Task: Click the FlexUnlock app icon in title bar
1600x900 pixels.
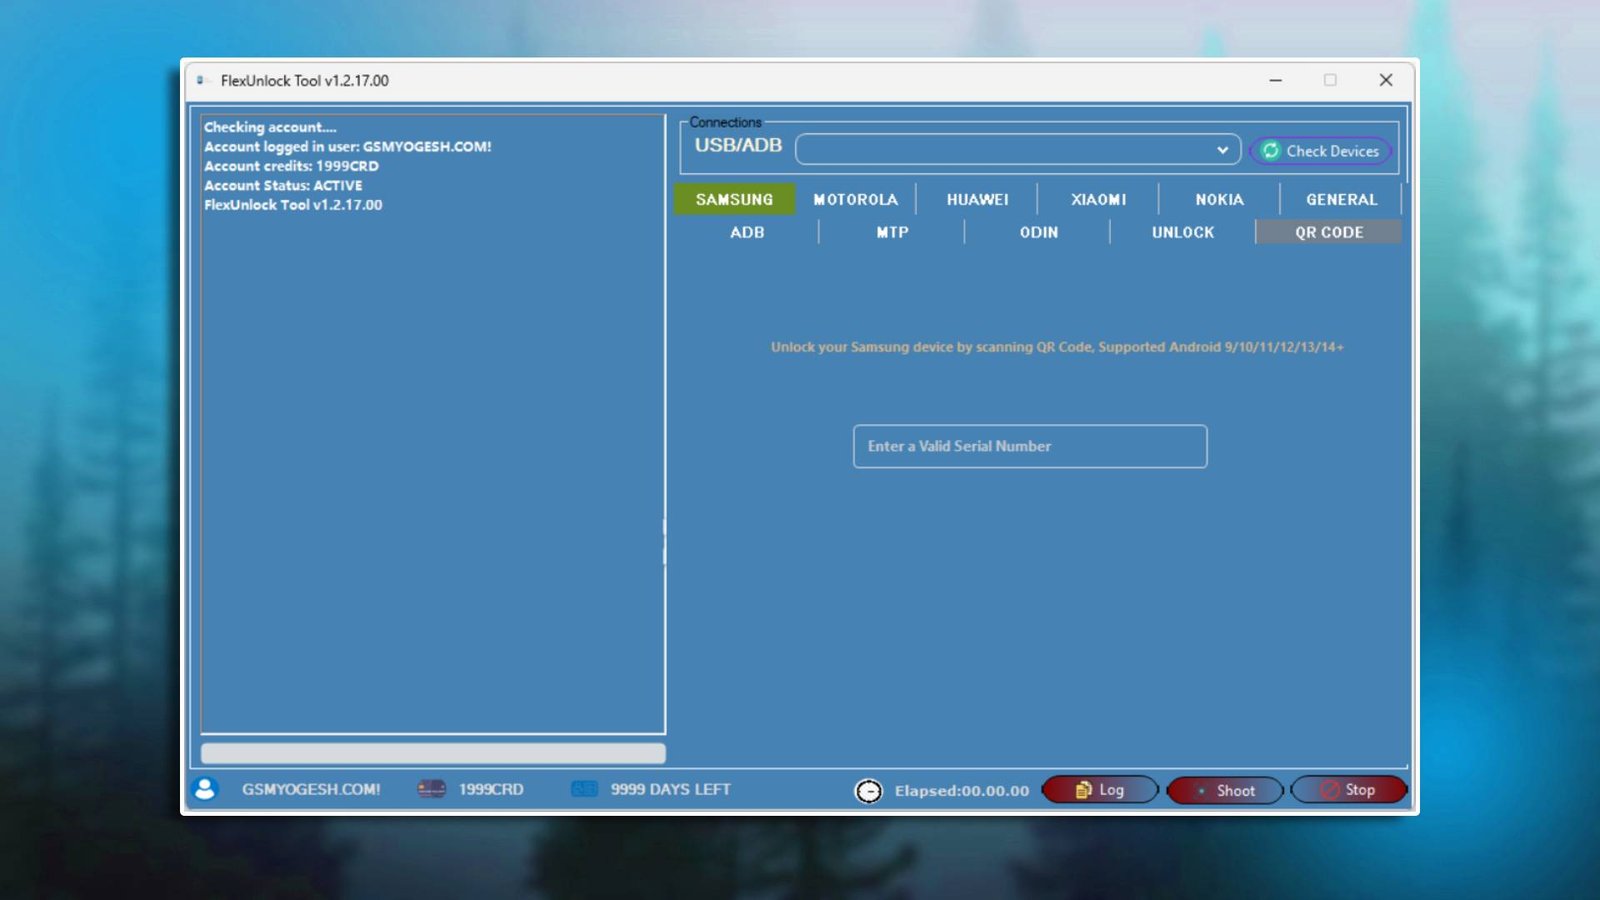Action: click(x=202, y=79)
